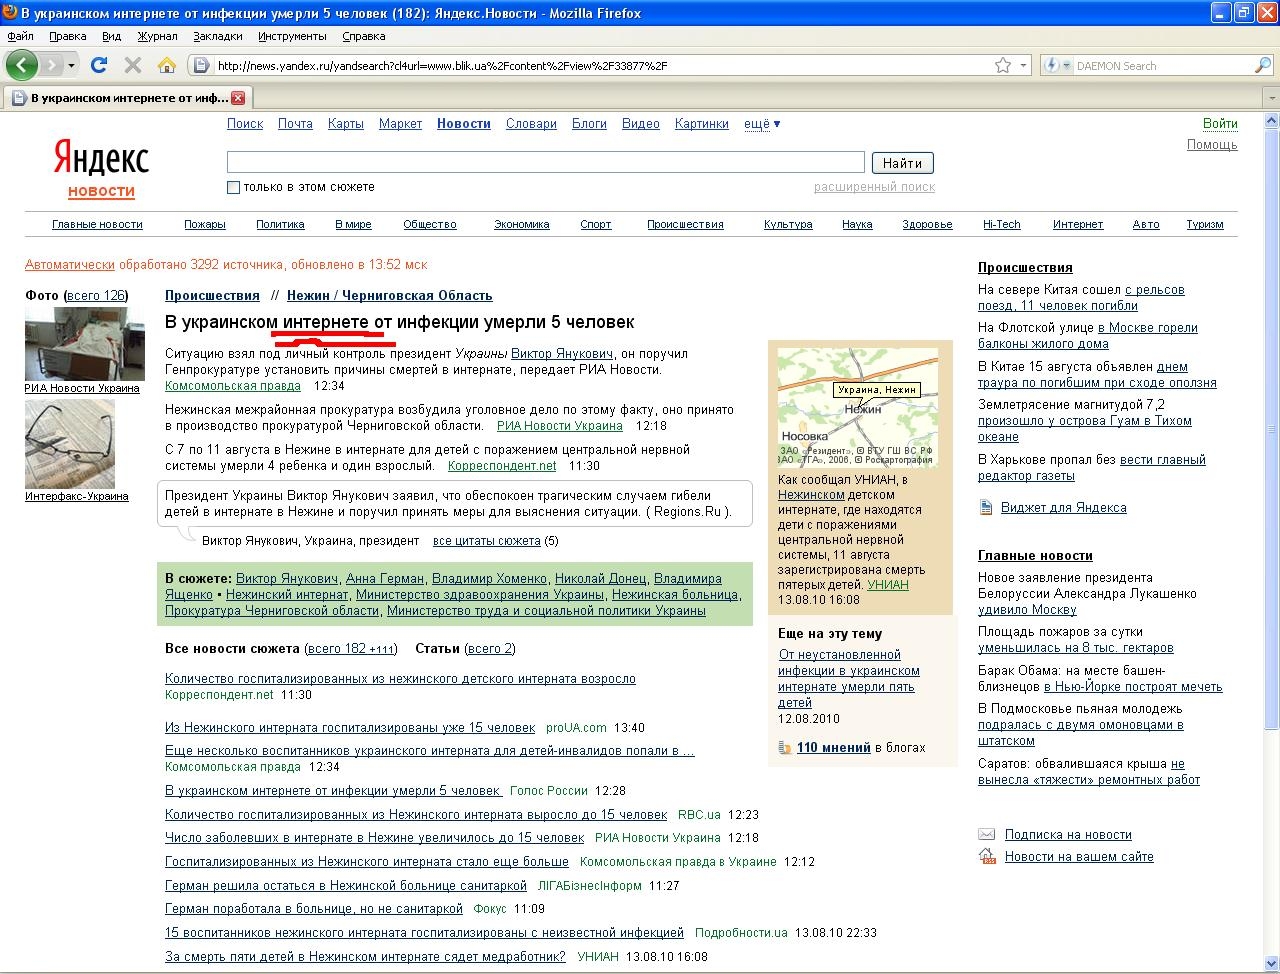The height and width of the screenshot is (974, 1280).
Task: Open the list all tabs dropdown
Action: pyautogui.click(x=1271, y=98)
